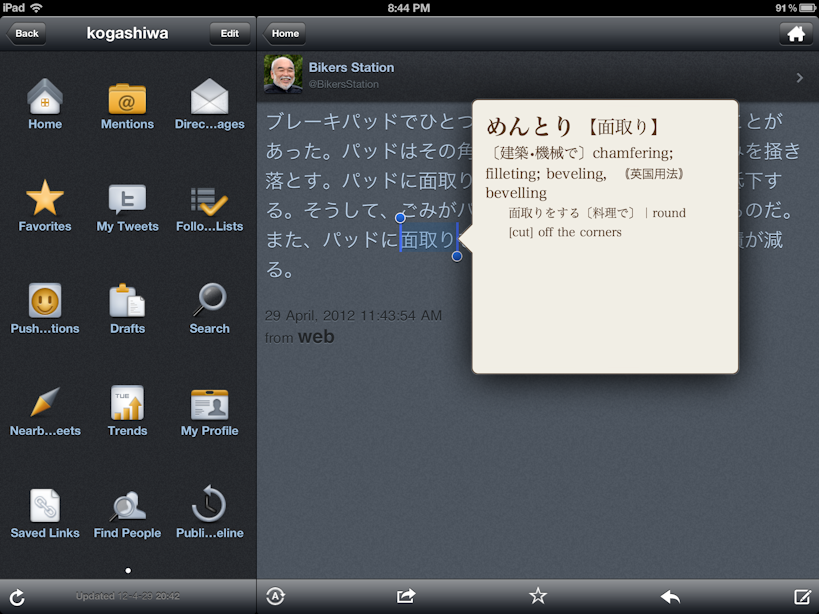The height and width of the screenshot is (614, 819).
Task: Open My Profile card icon
Action: [209, 404]
